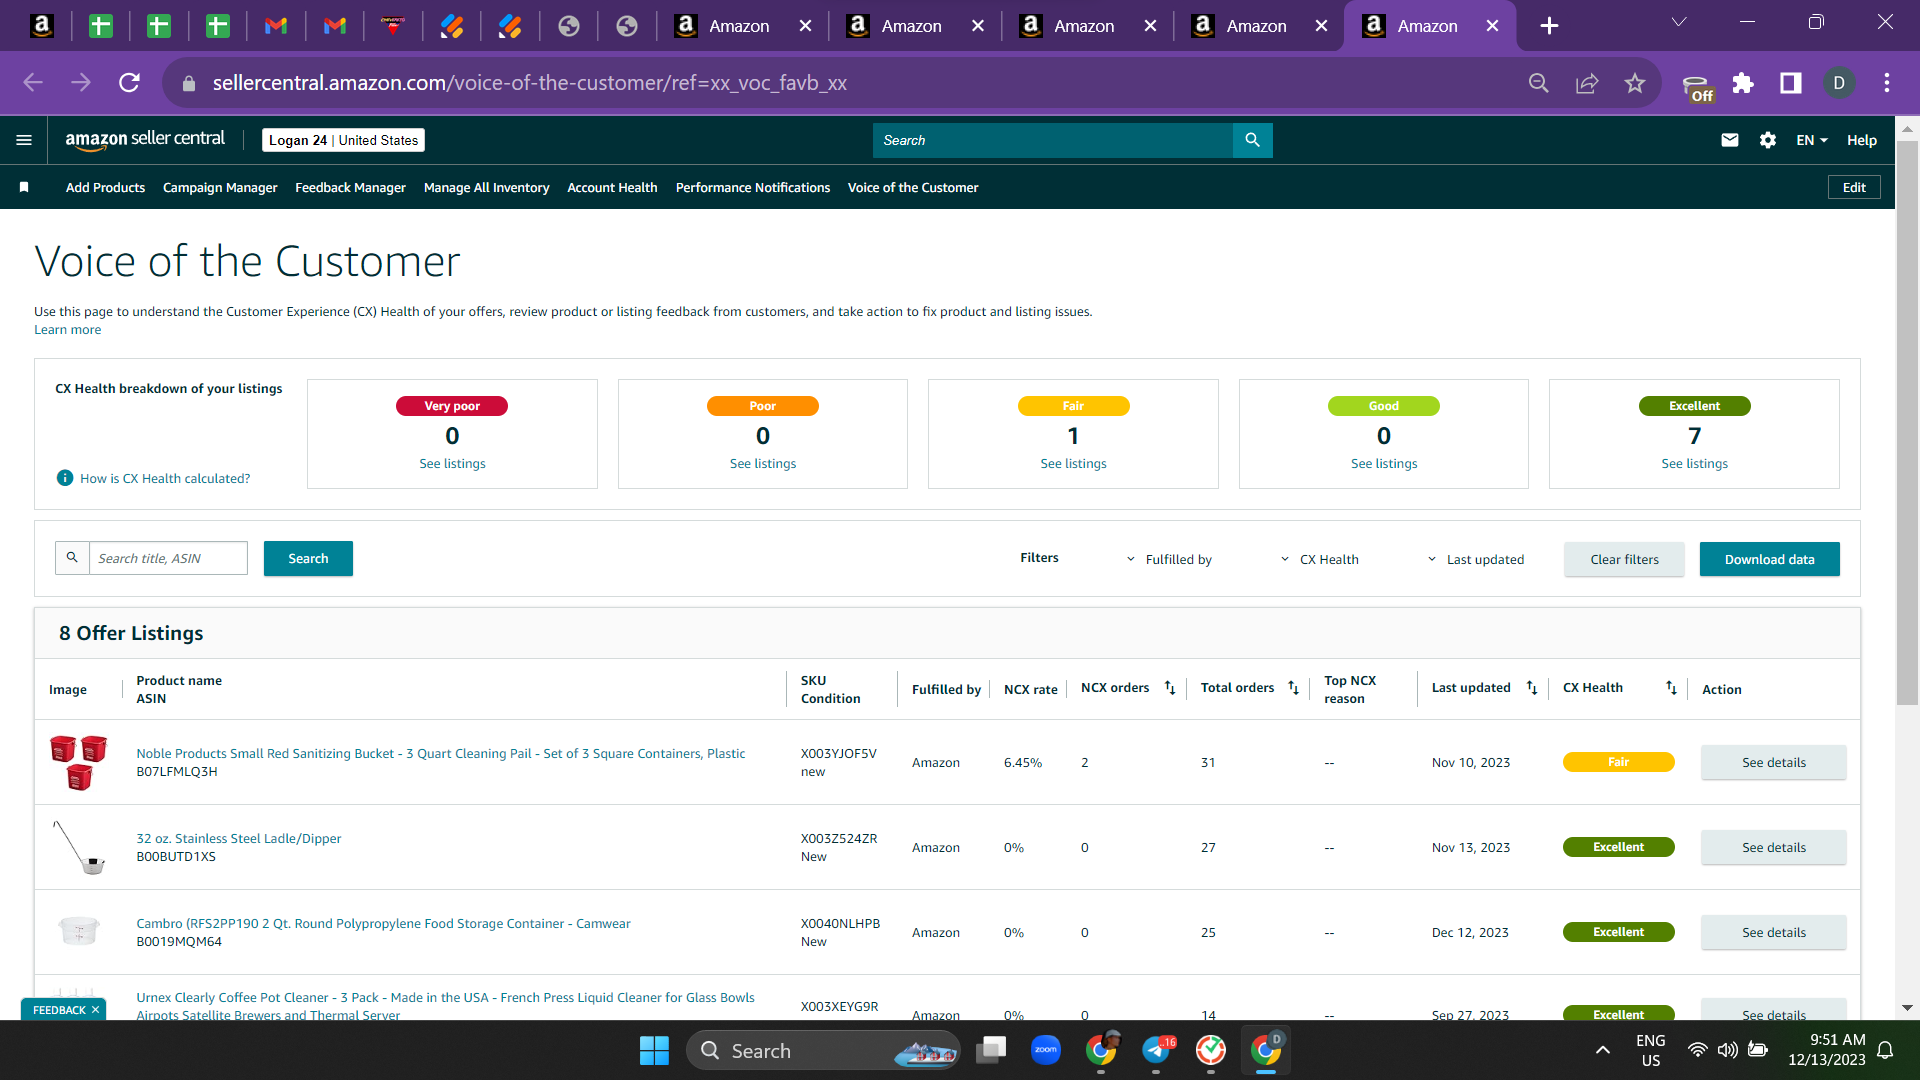The image size is (1920, 1080).
Task: Open the settings gear icon
Action: 1768,140
